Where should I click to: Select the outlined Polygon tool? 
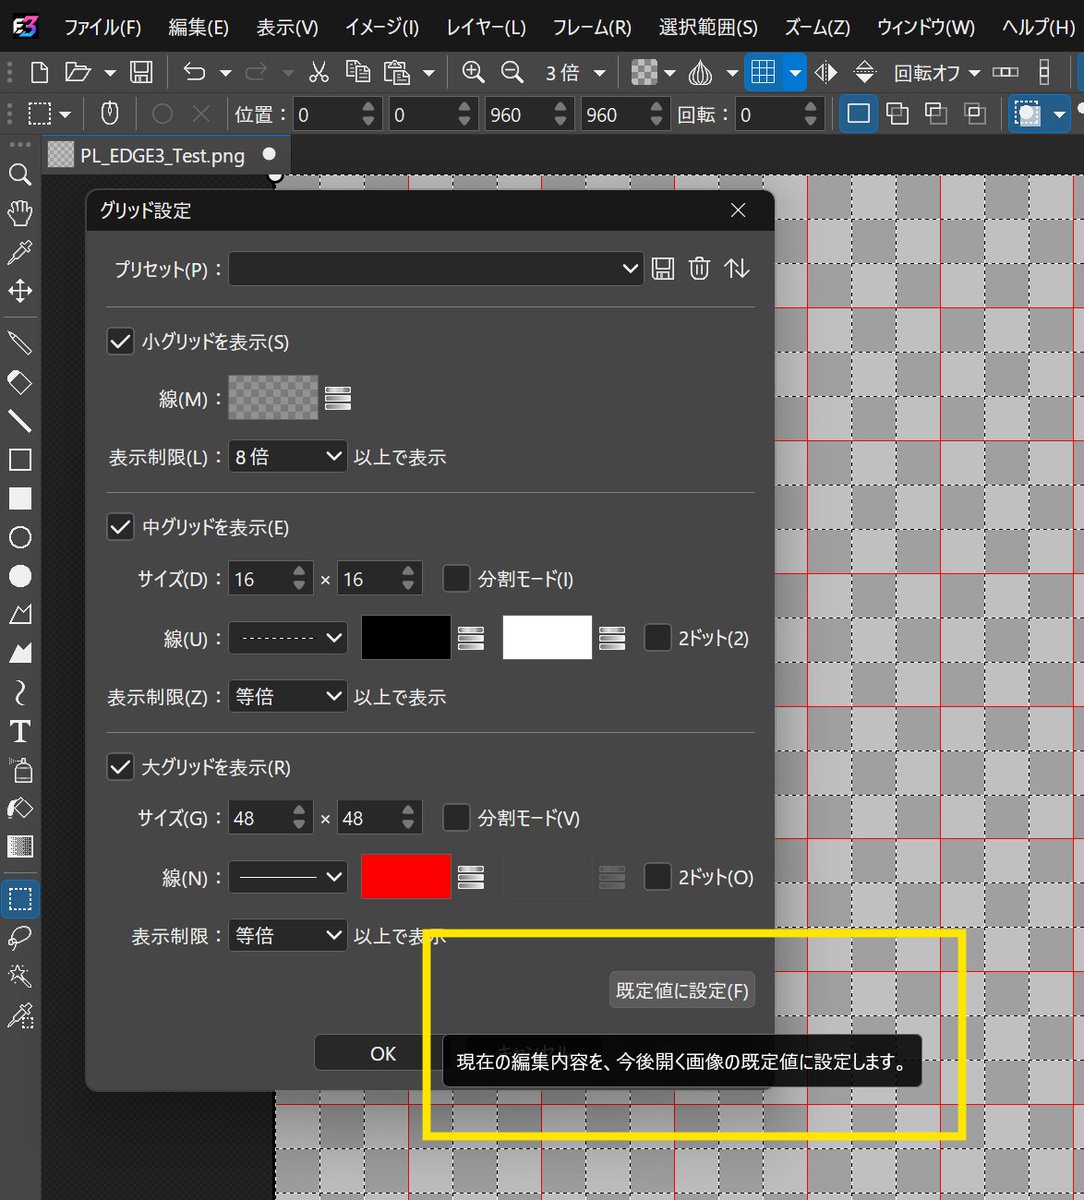pyautogui.click(x=20, y=614)
